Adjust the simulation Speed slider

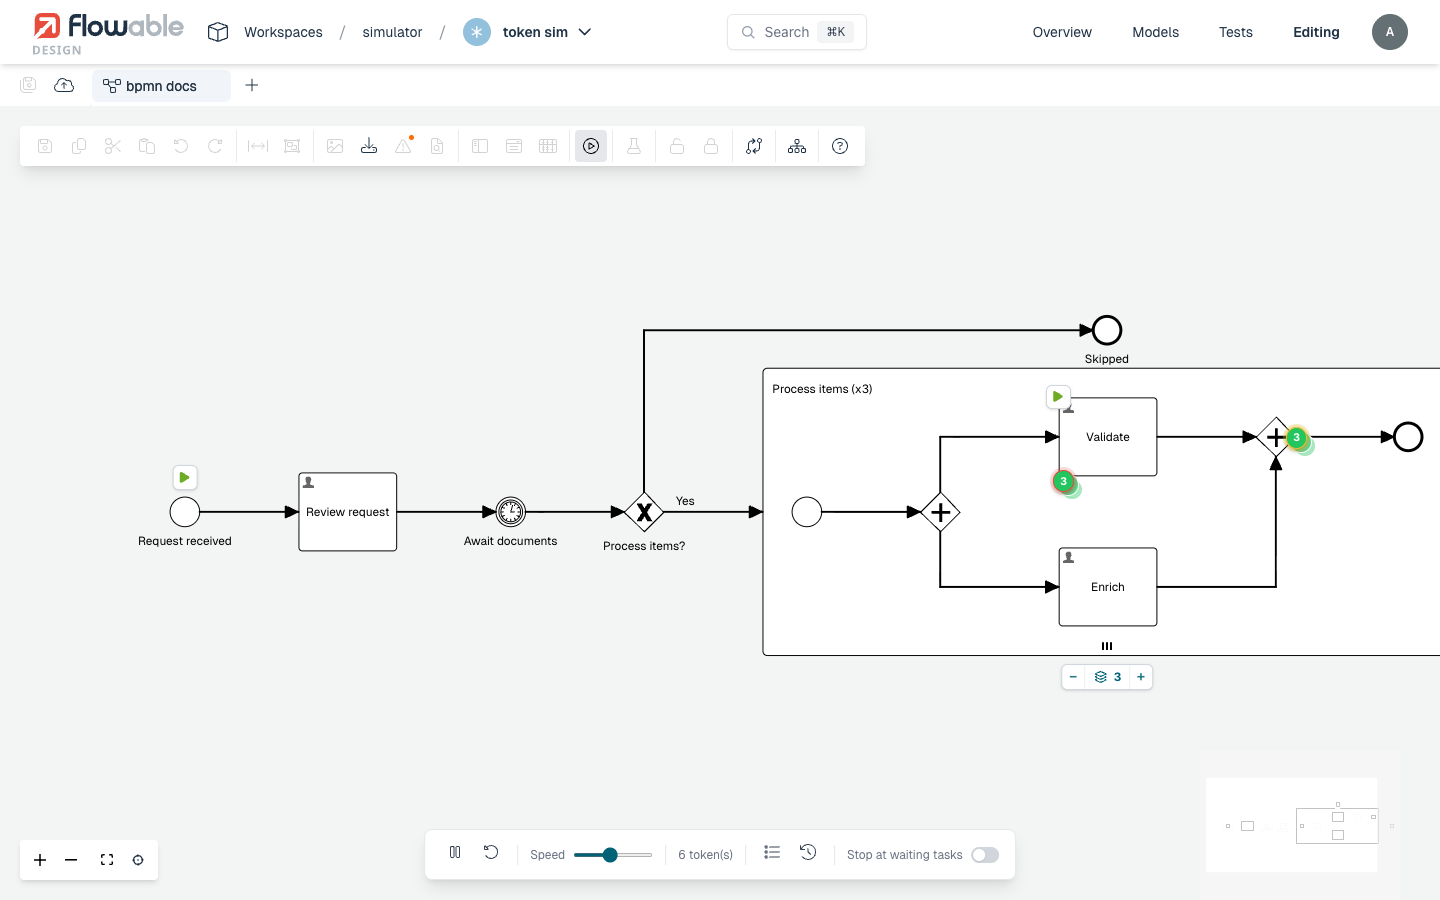coord(612,855)
